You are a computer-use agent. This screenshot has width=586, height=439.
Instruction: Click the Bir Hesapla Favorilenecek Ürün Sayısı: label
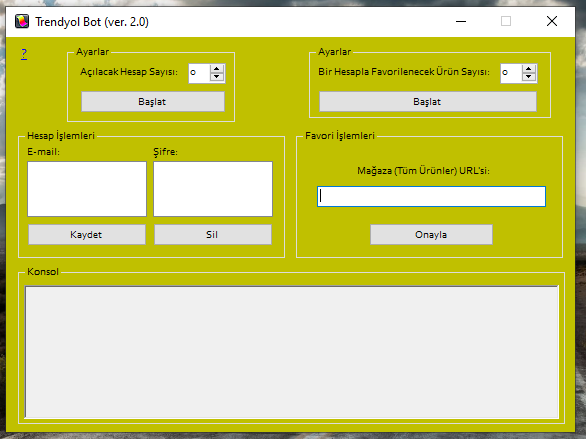[x=404, y=72]
